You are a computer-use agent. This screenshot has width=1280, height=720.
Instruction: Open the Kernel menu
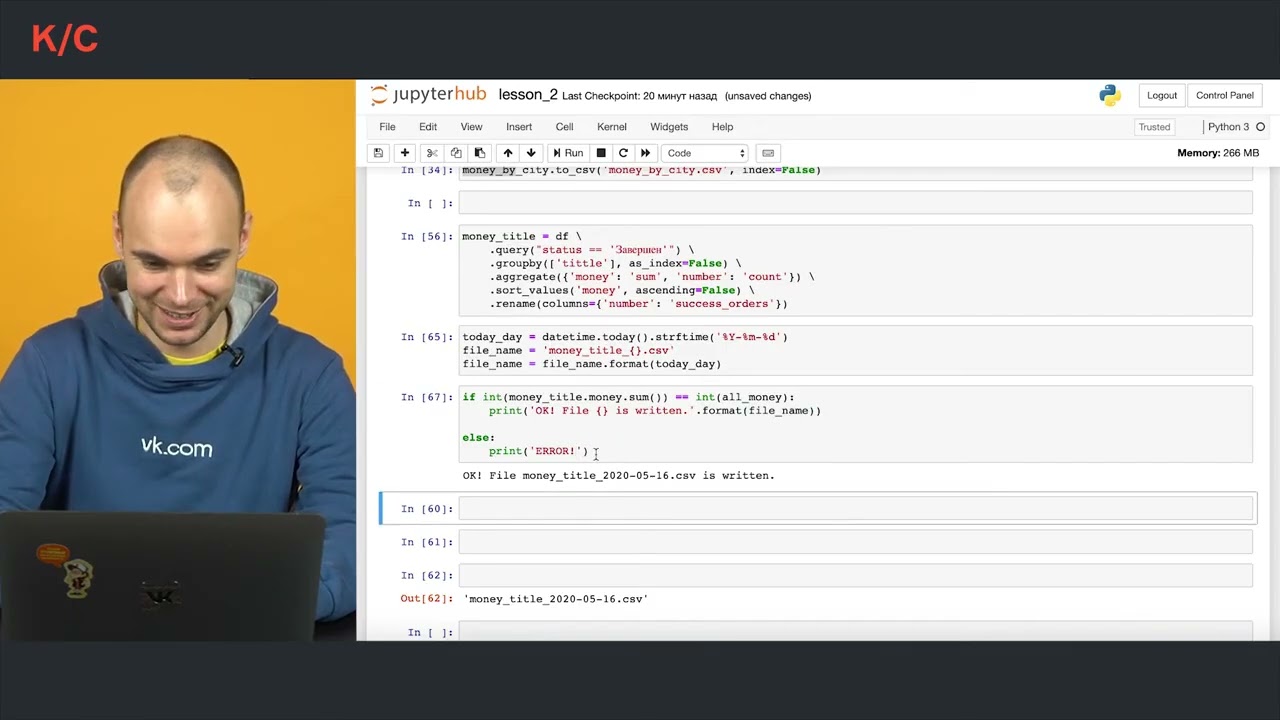[x=612, y=127]
